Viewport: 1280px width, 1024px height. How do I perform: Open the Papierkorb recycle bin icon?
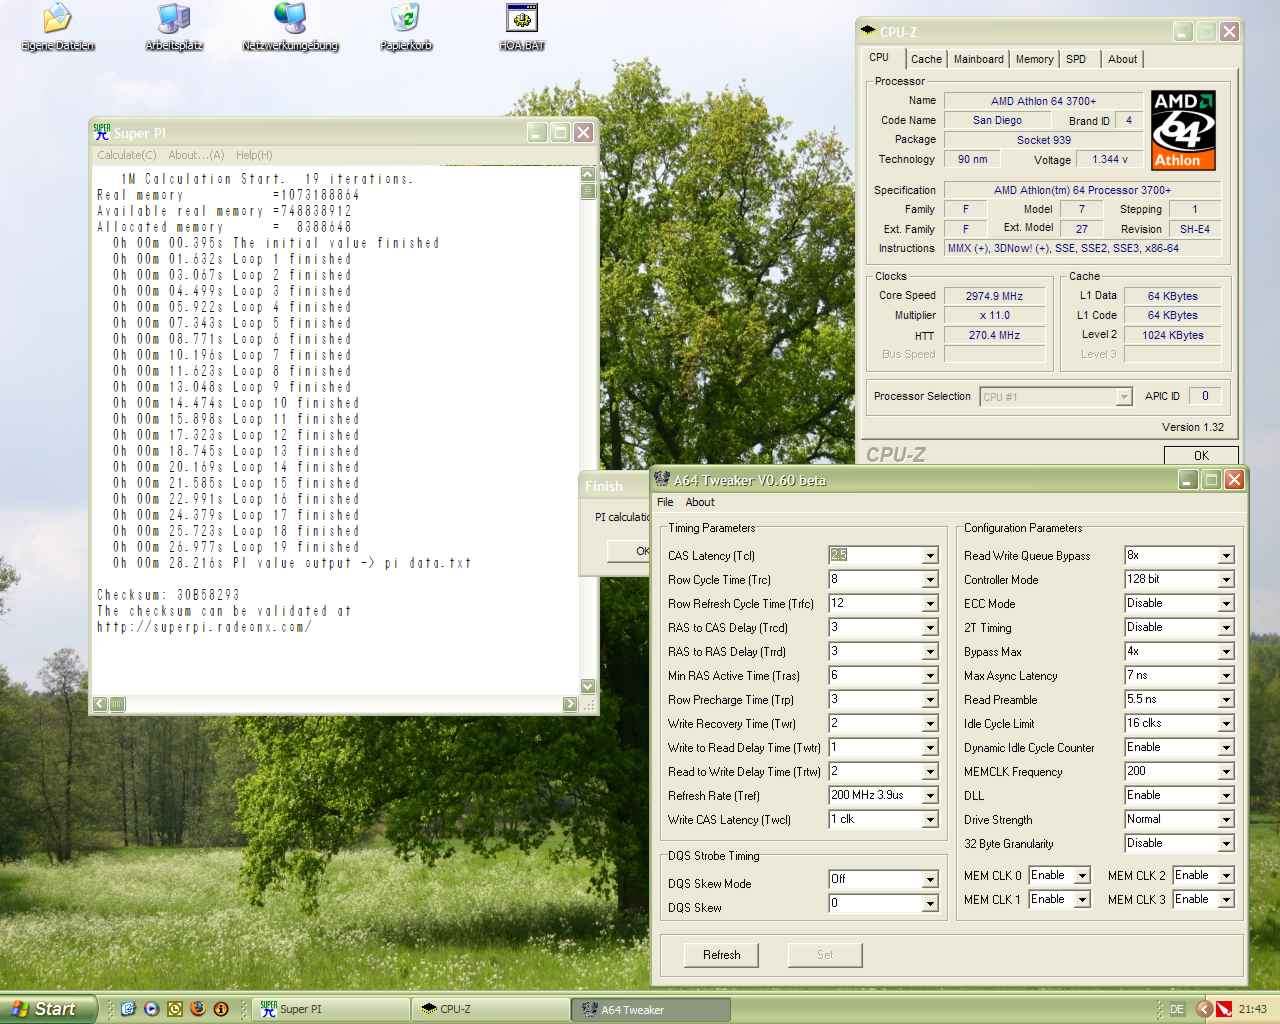pos(406,27)
